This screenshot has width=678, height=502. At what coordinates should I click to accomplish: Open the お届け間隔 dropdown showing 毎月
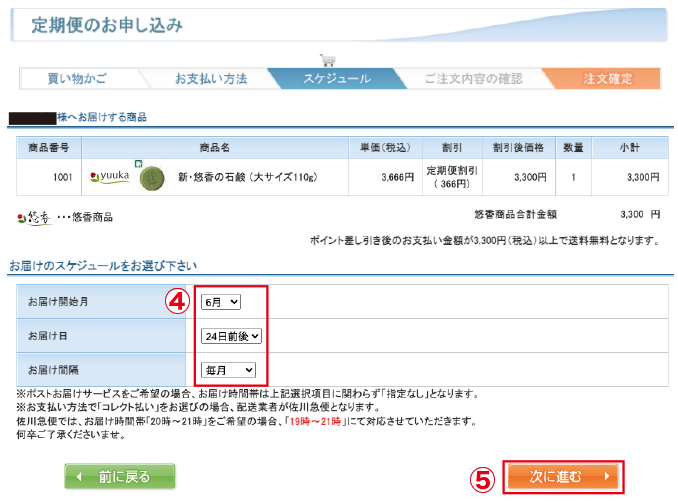(228, 370)
